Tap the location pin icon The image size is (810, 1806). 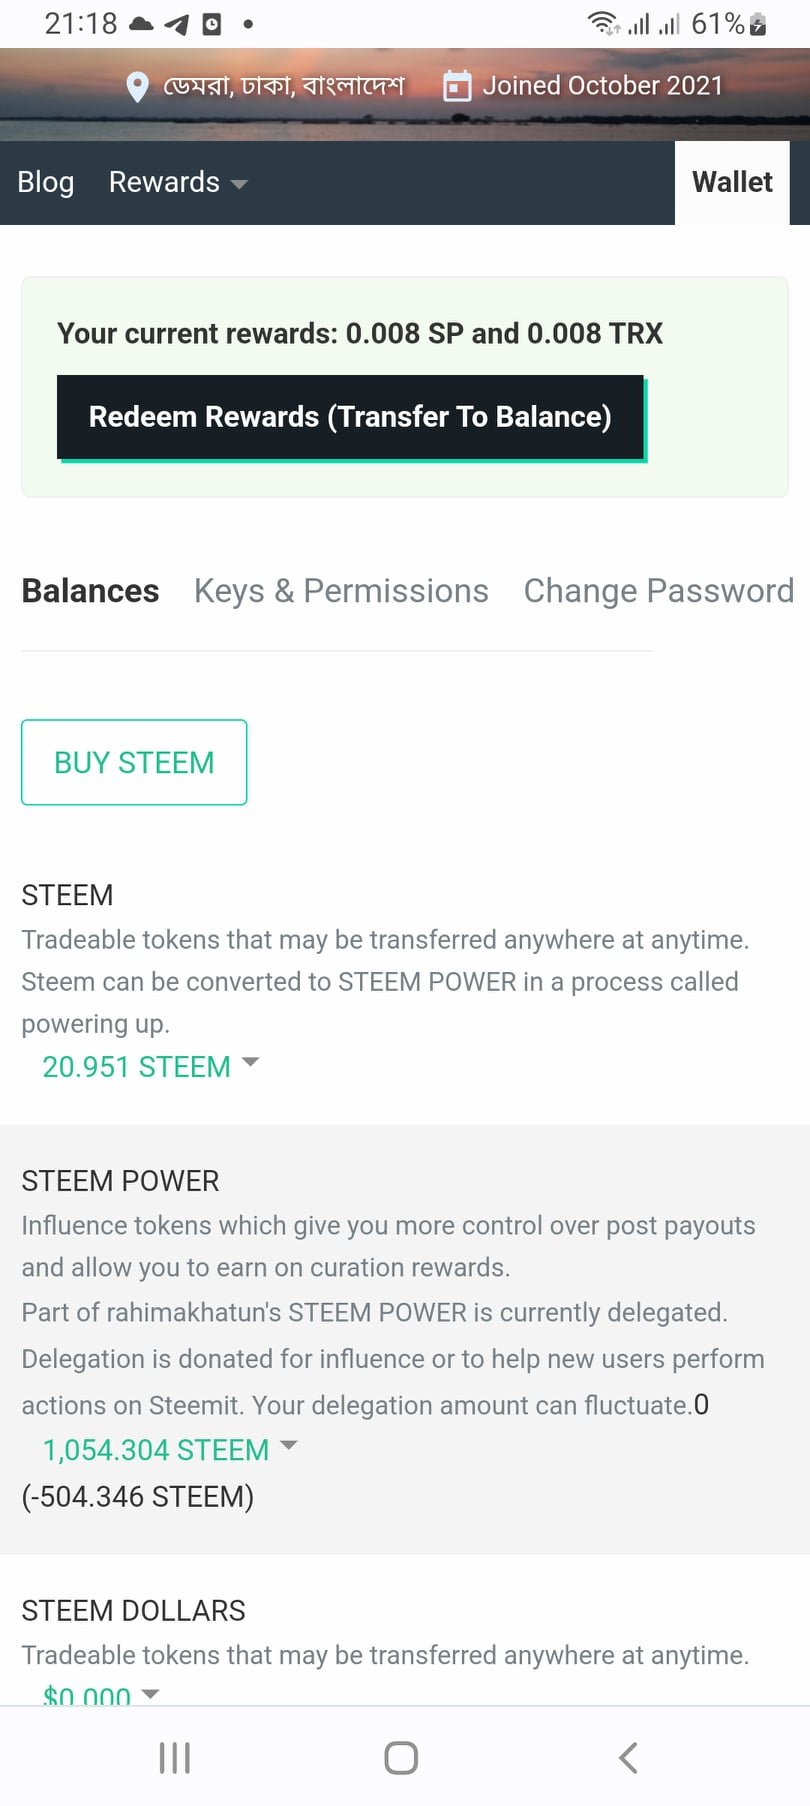tap(138, 87)
